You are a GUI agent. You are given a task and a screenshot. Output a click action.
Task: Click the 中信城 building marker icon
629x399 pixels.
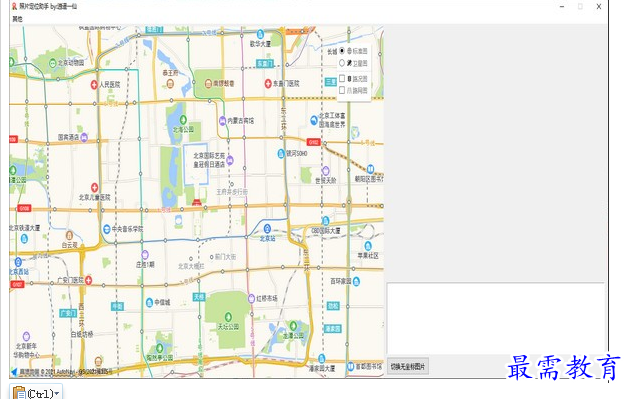click(149, 302)
